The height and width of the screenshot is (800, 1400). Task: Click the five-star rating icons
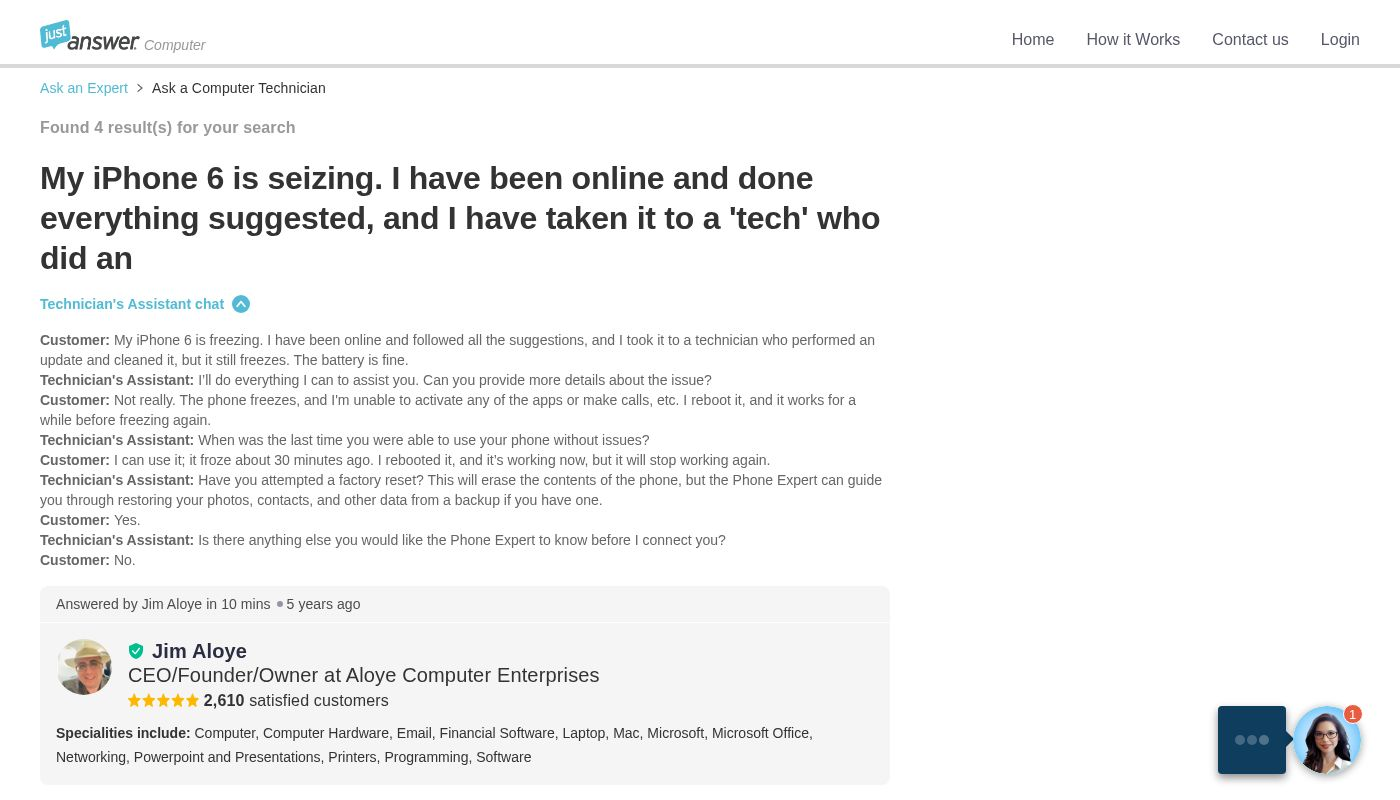[x=163, y=701]
